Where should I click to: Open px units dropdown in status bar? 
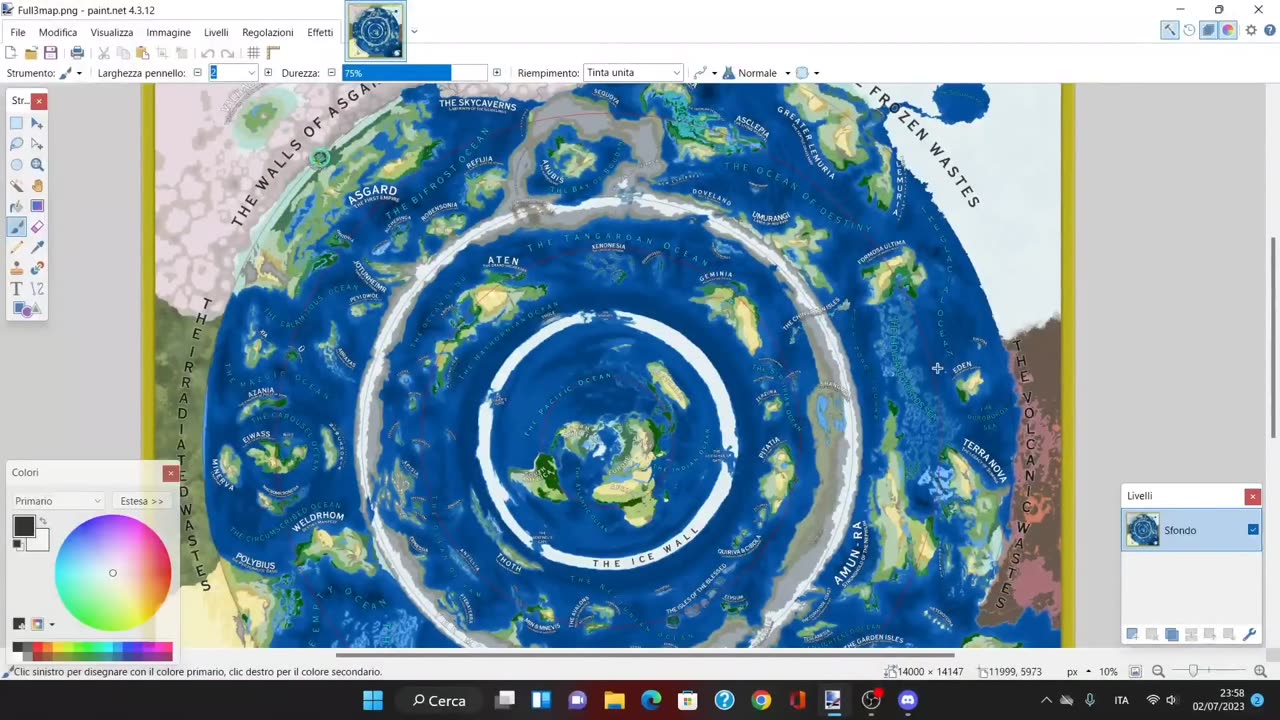1079,672
